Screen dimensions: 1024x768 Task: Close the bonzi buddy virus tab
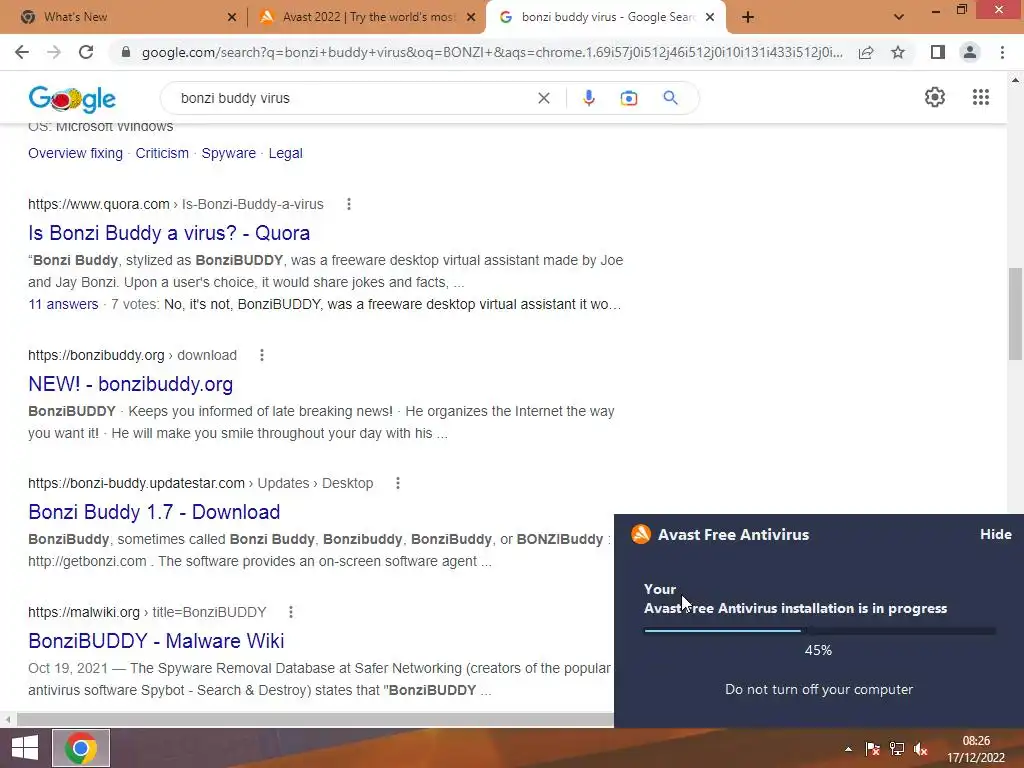click(710, 17)
